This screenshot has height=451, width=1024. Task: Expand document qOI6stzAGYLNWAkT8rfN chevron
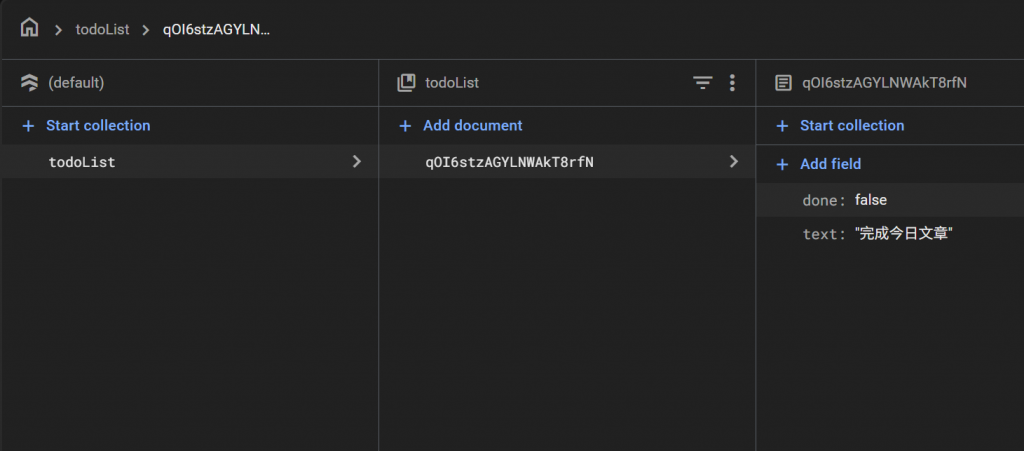coord(734,161)
